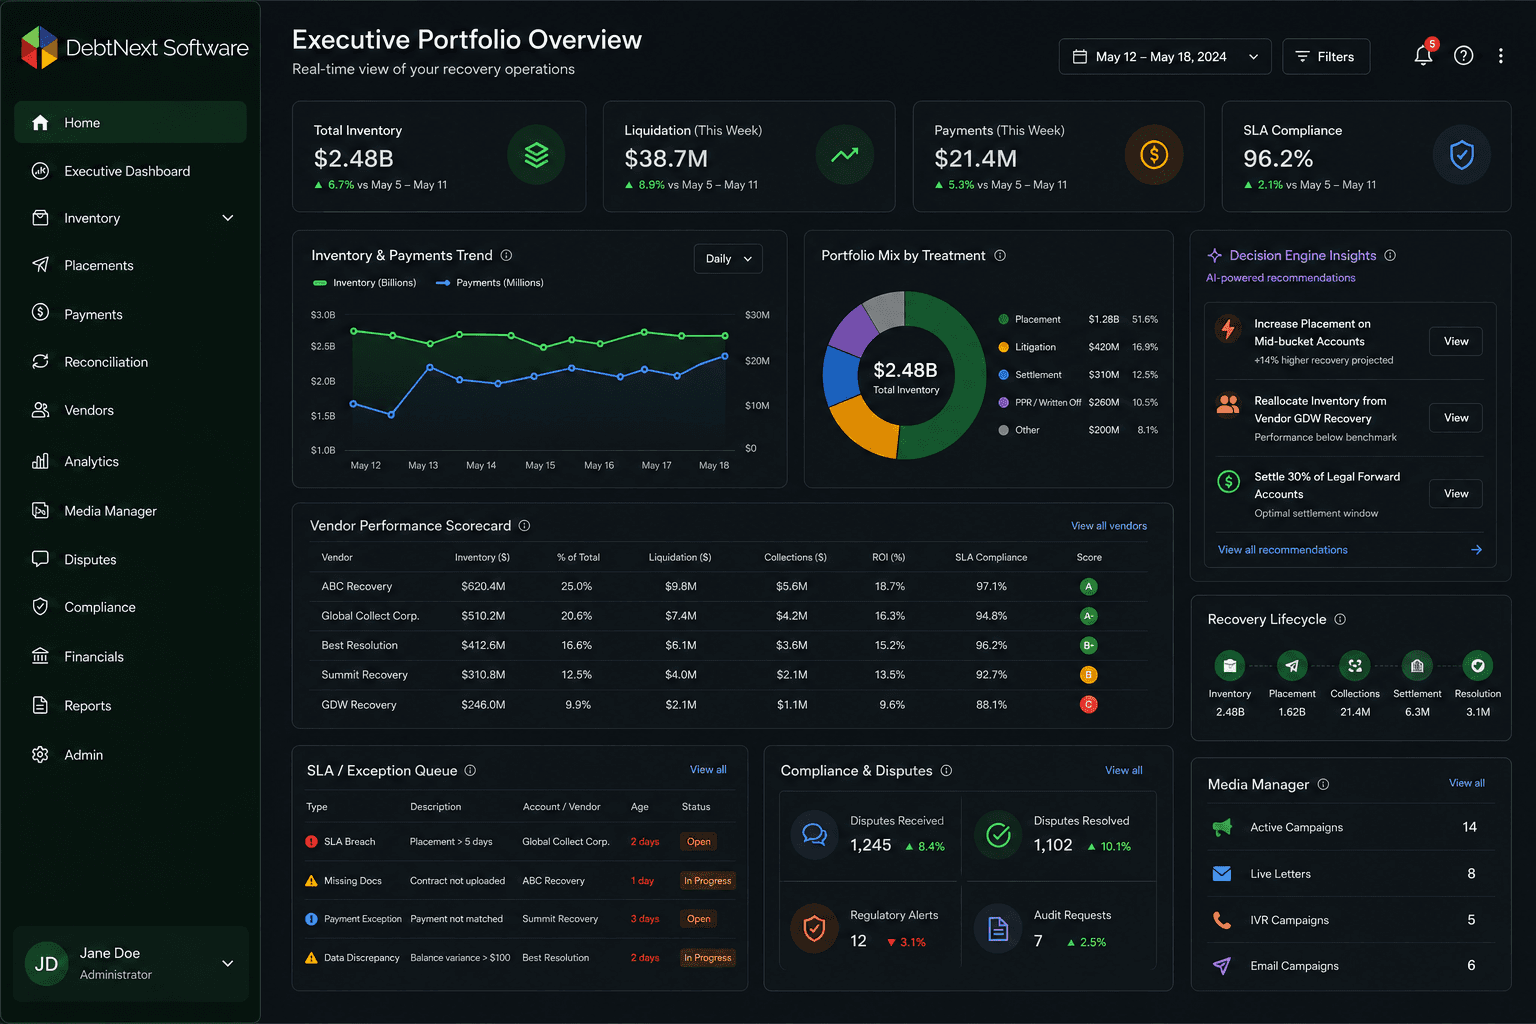The height and width of the screenshot is (1024, 1536).
Task: Open View all vendors link
Action: click(1109, 526)
